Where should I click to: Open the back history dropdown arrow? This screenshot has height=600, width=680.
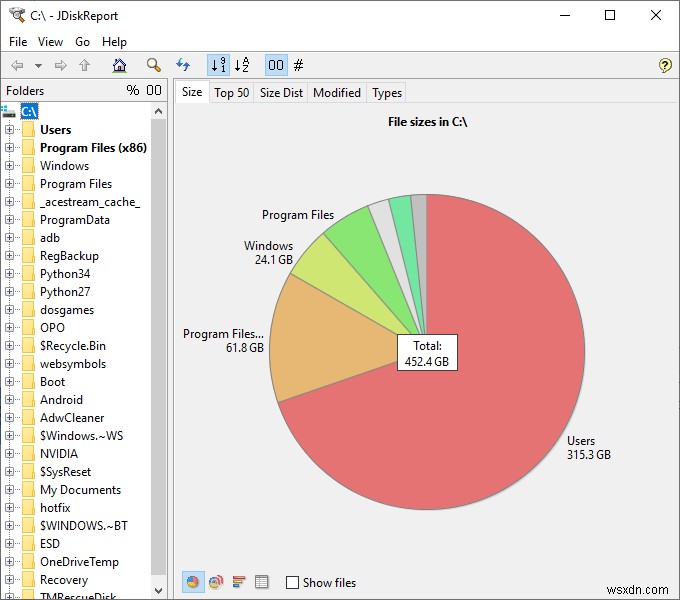point(38,66)
